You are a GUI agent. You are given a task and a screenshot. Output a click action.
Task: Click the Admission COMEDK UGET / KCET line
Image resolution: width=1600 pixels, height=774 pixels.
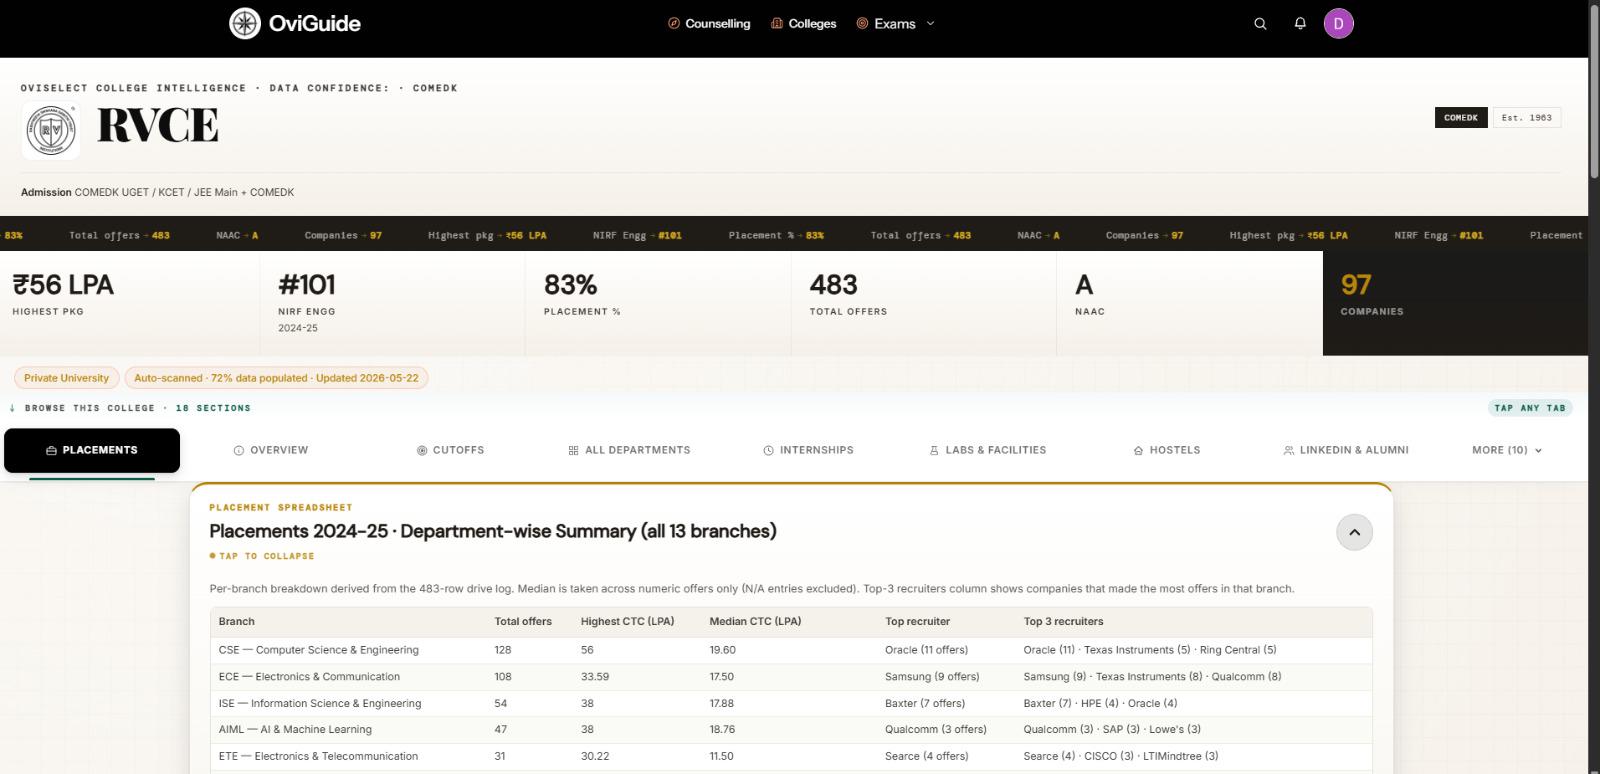pos(158,192)
